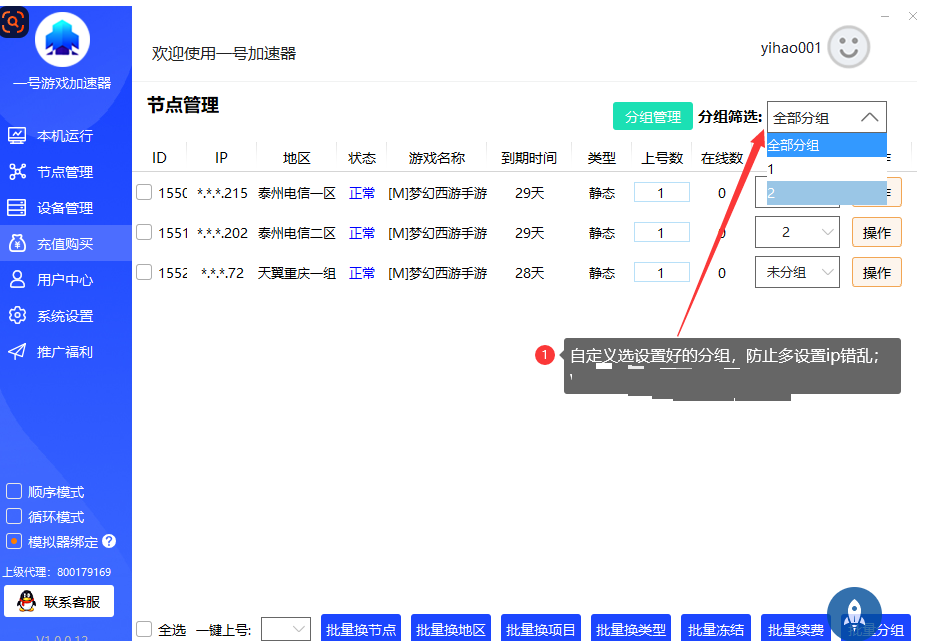Screen dimensions: 931x641
Task: Click the floating rocket icon at bottom right
Action: tap(854, 614)
